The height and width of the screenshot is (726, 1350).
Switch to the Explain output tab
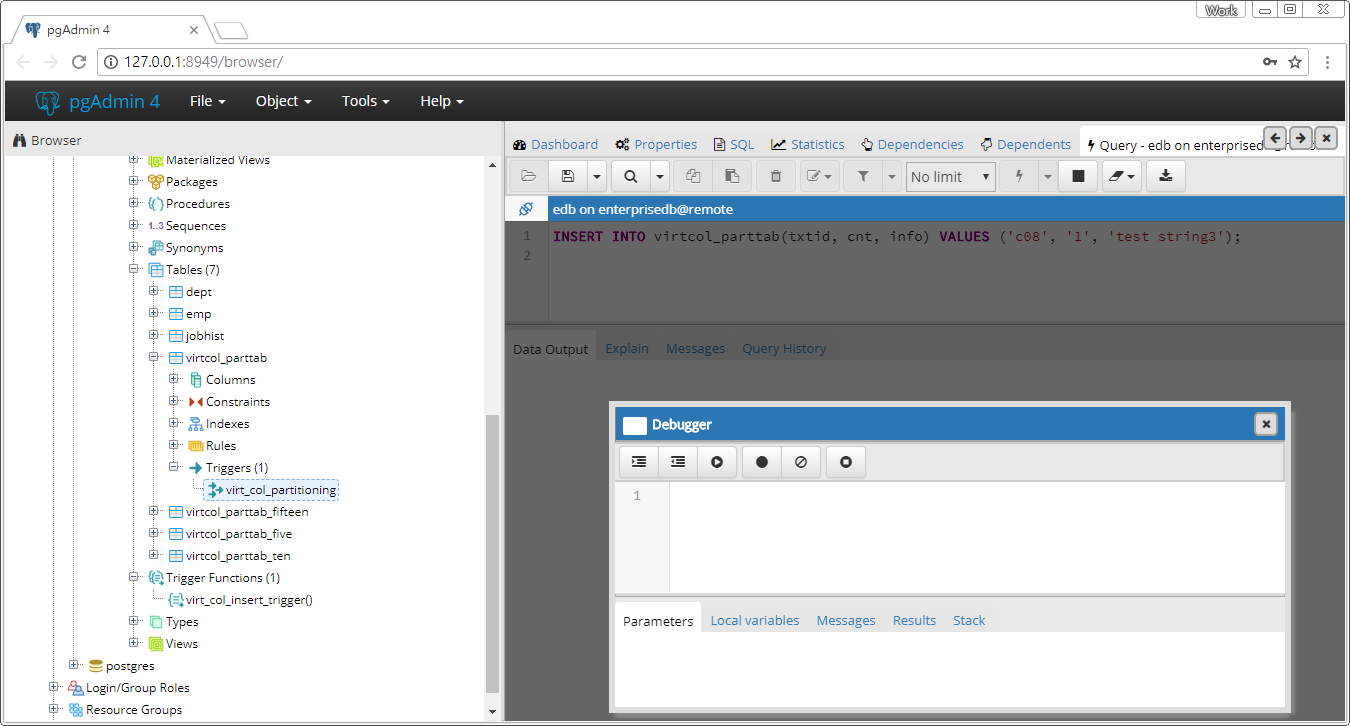point(627,348)
